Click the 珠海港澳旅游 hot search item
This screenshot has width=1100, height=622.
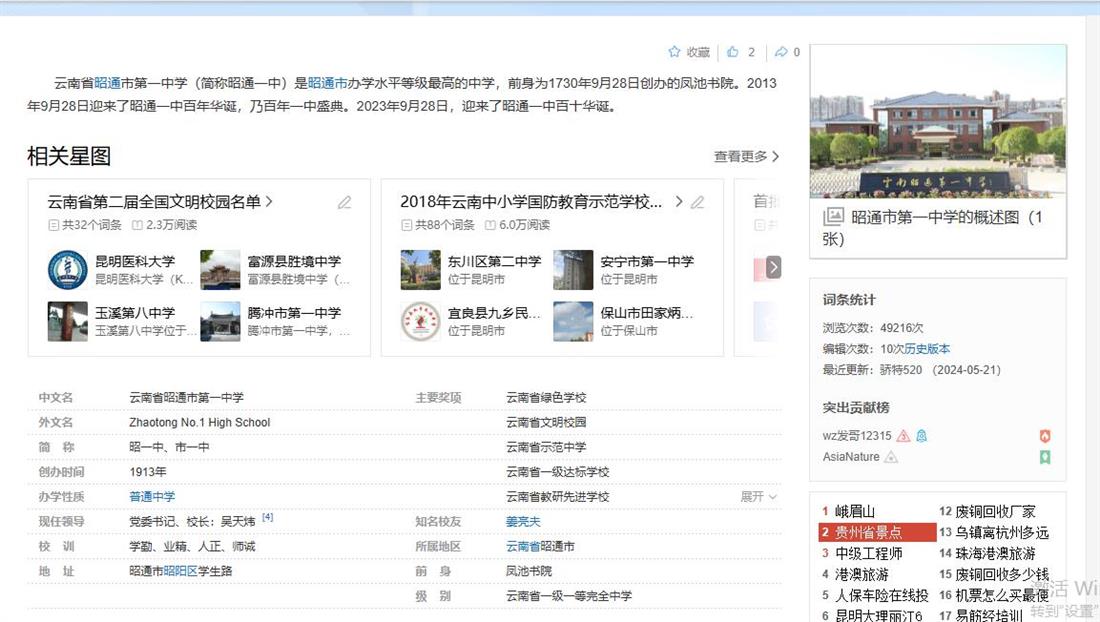[x=995, y=554]
